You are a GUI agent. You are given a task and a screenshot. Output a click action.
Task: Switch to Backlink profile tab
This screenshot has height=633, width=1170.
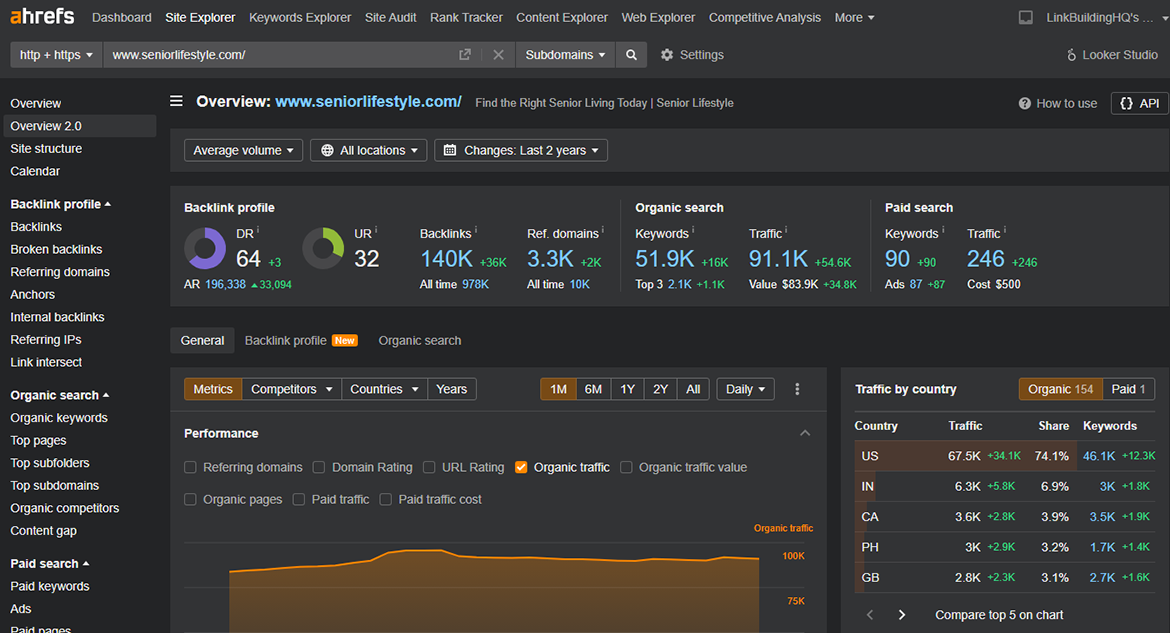pos(301,340)
